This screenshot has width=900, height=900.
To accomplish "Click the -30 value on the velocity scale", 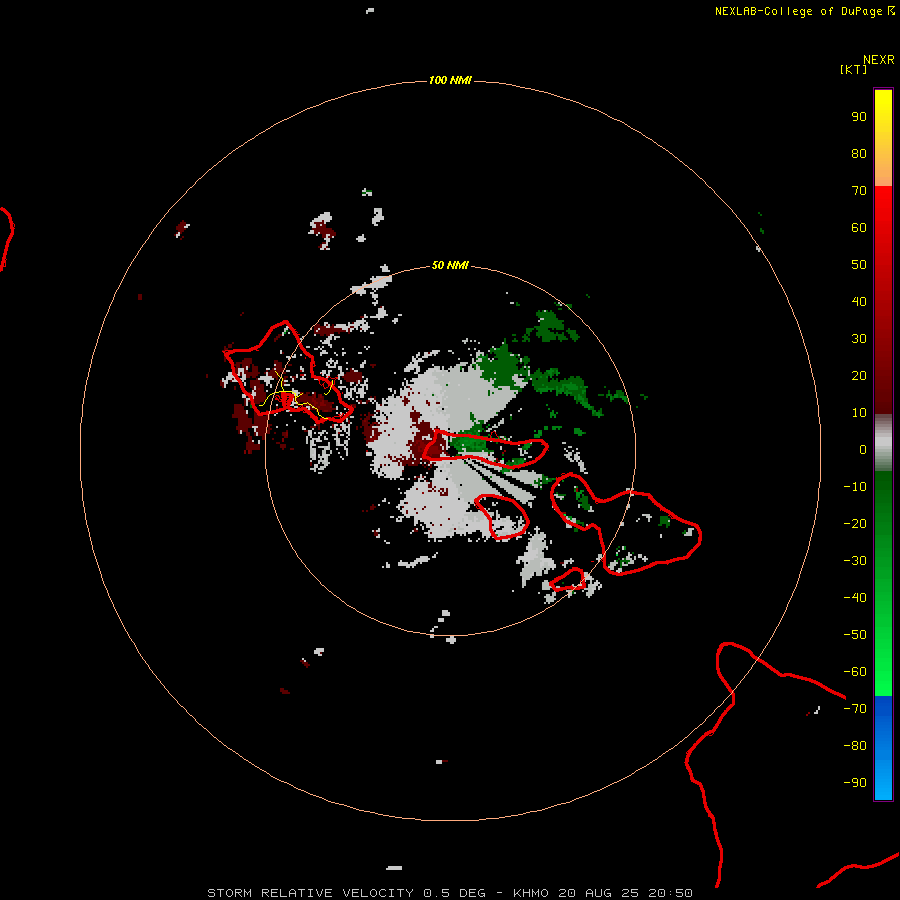I will [x=855, y=561].
